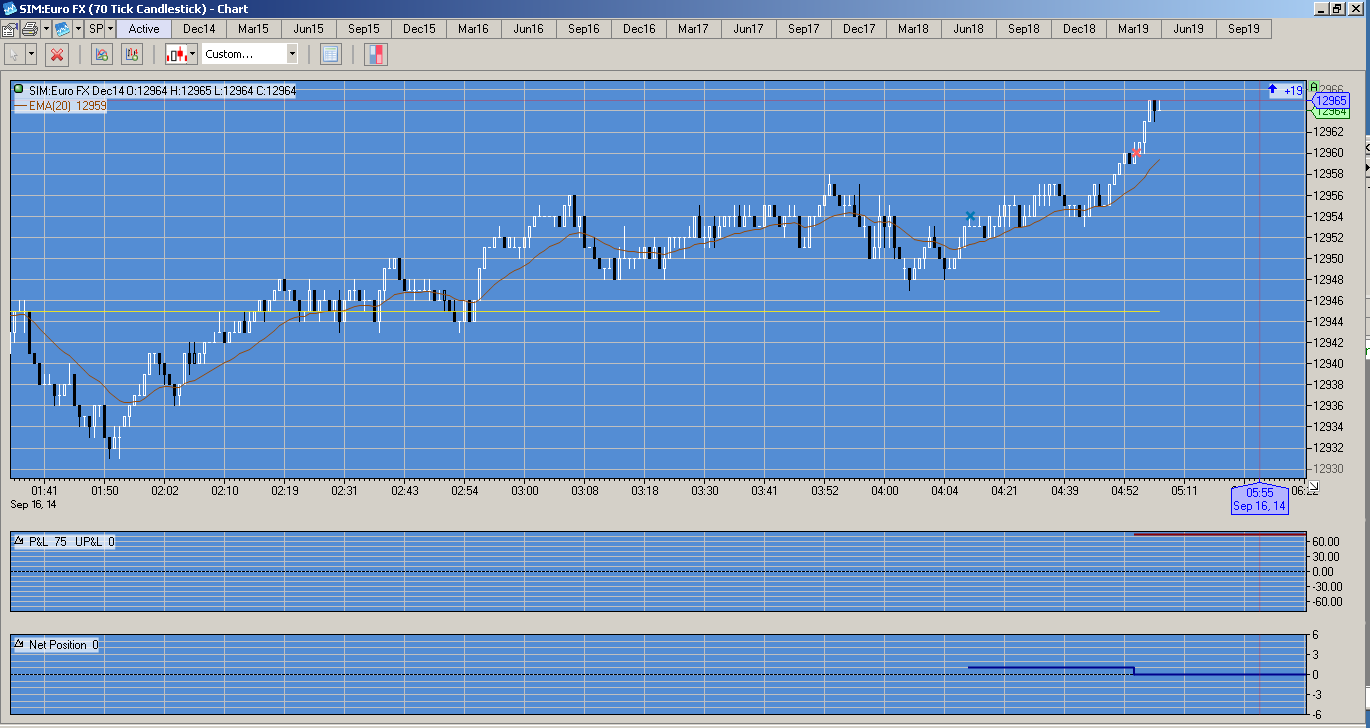Expand the candlestick chart type dropdown arrow
This screenshot has height=728, width=1370.
tap(194, 54)
